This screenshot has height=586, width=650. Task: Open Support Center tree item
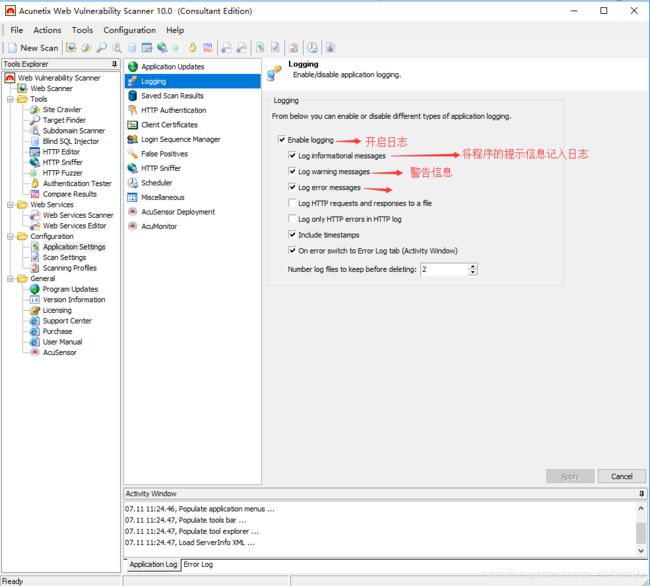pyautogui.click(x=67, y=321)
